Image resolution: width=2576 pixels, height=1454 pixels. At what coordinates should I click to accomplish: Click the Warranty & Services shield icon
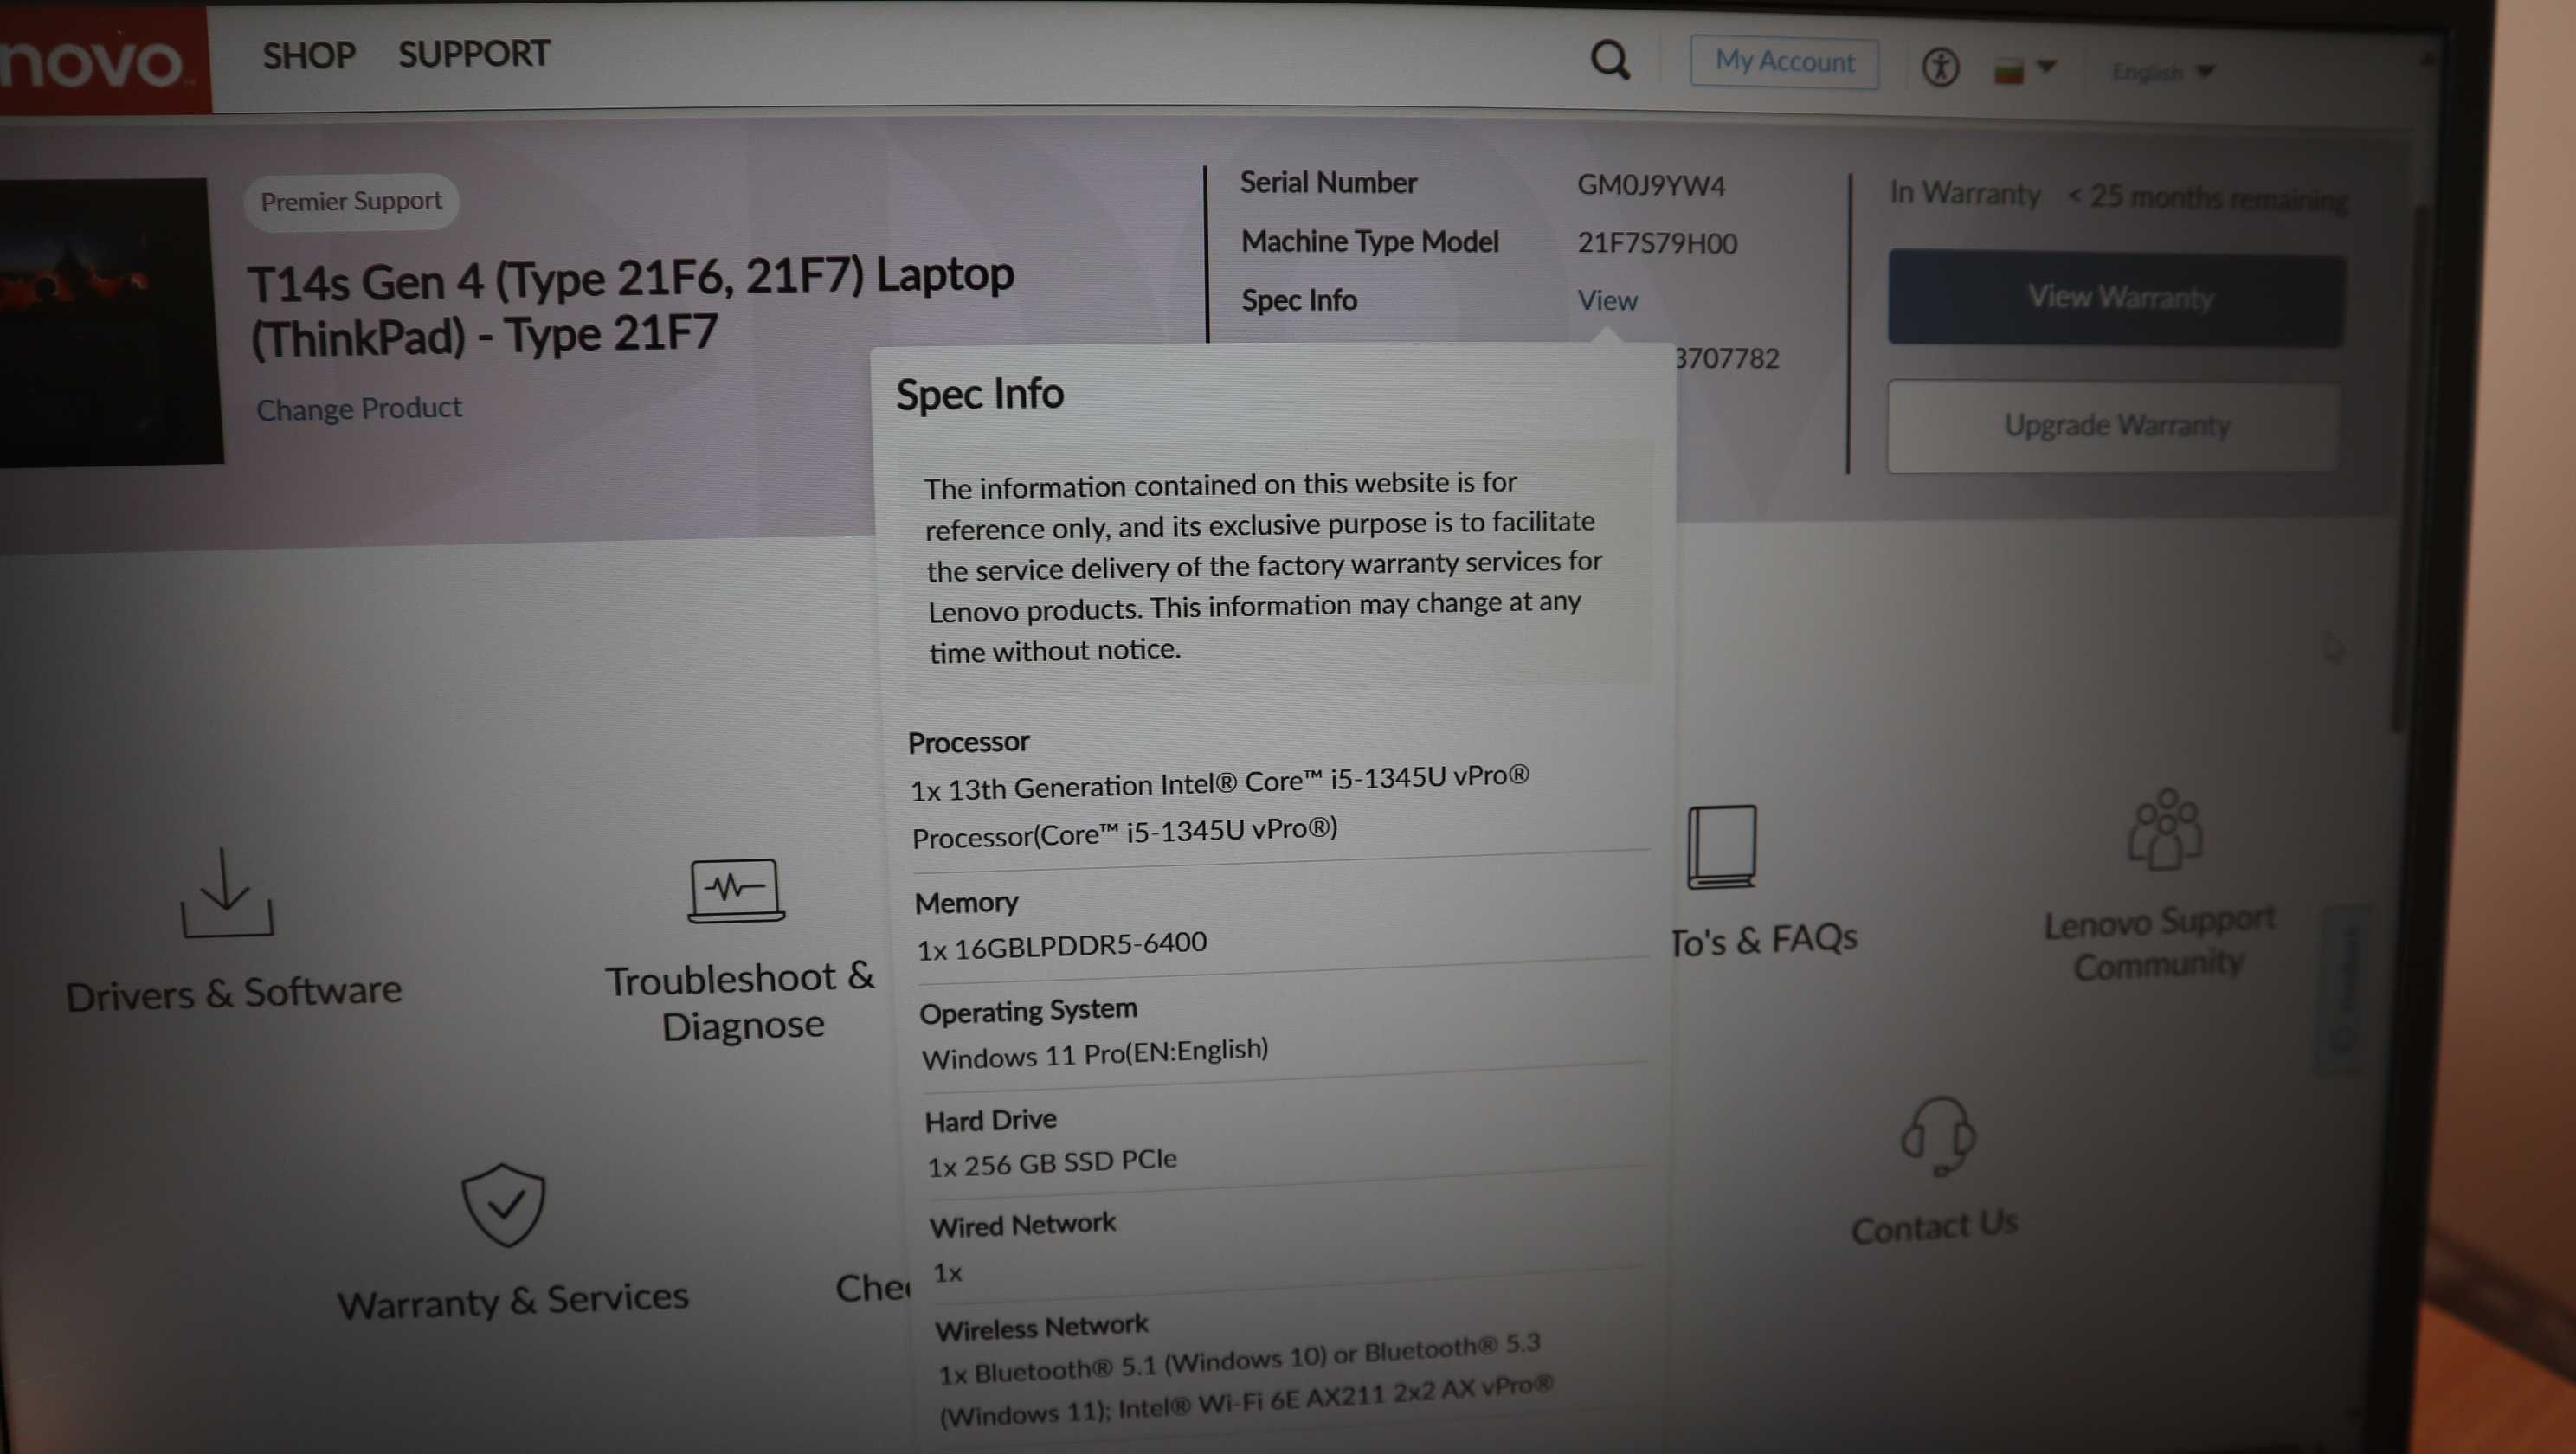pyautogui.click(x=503, y=1204)
